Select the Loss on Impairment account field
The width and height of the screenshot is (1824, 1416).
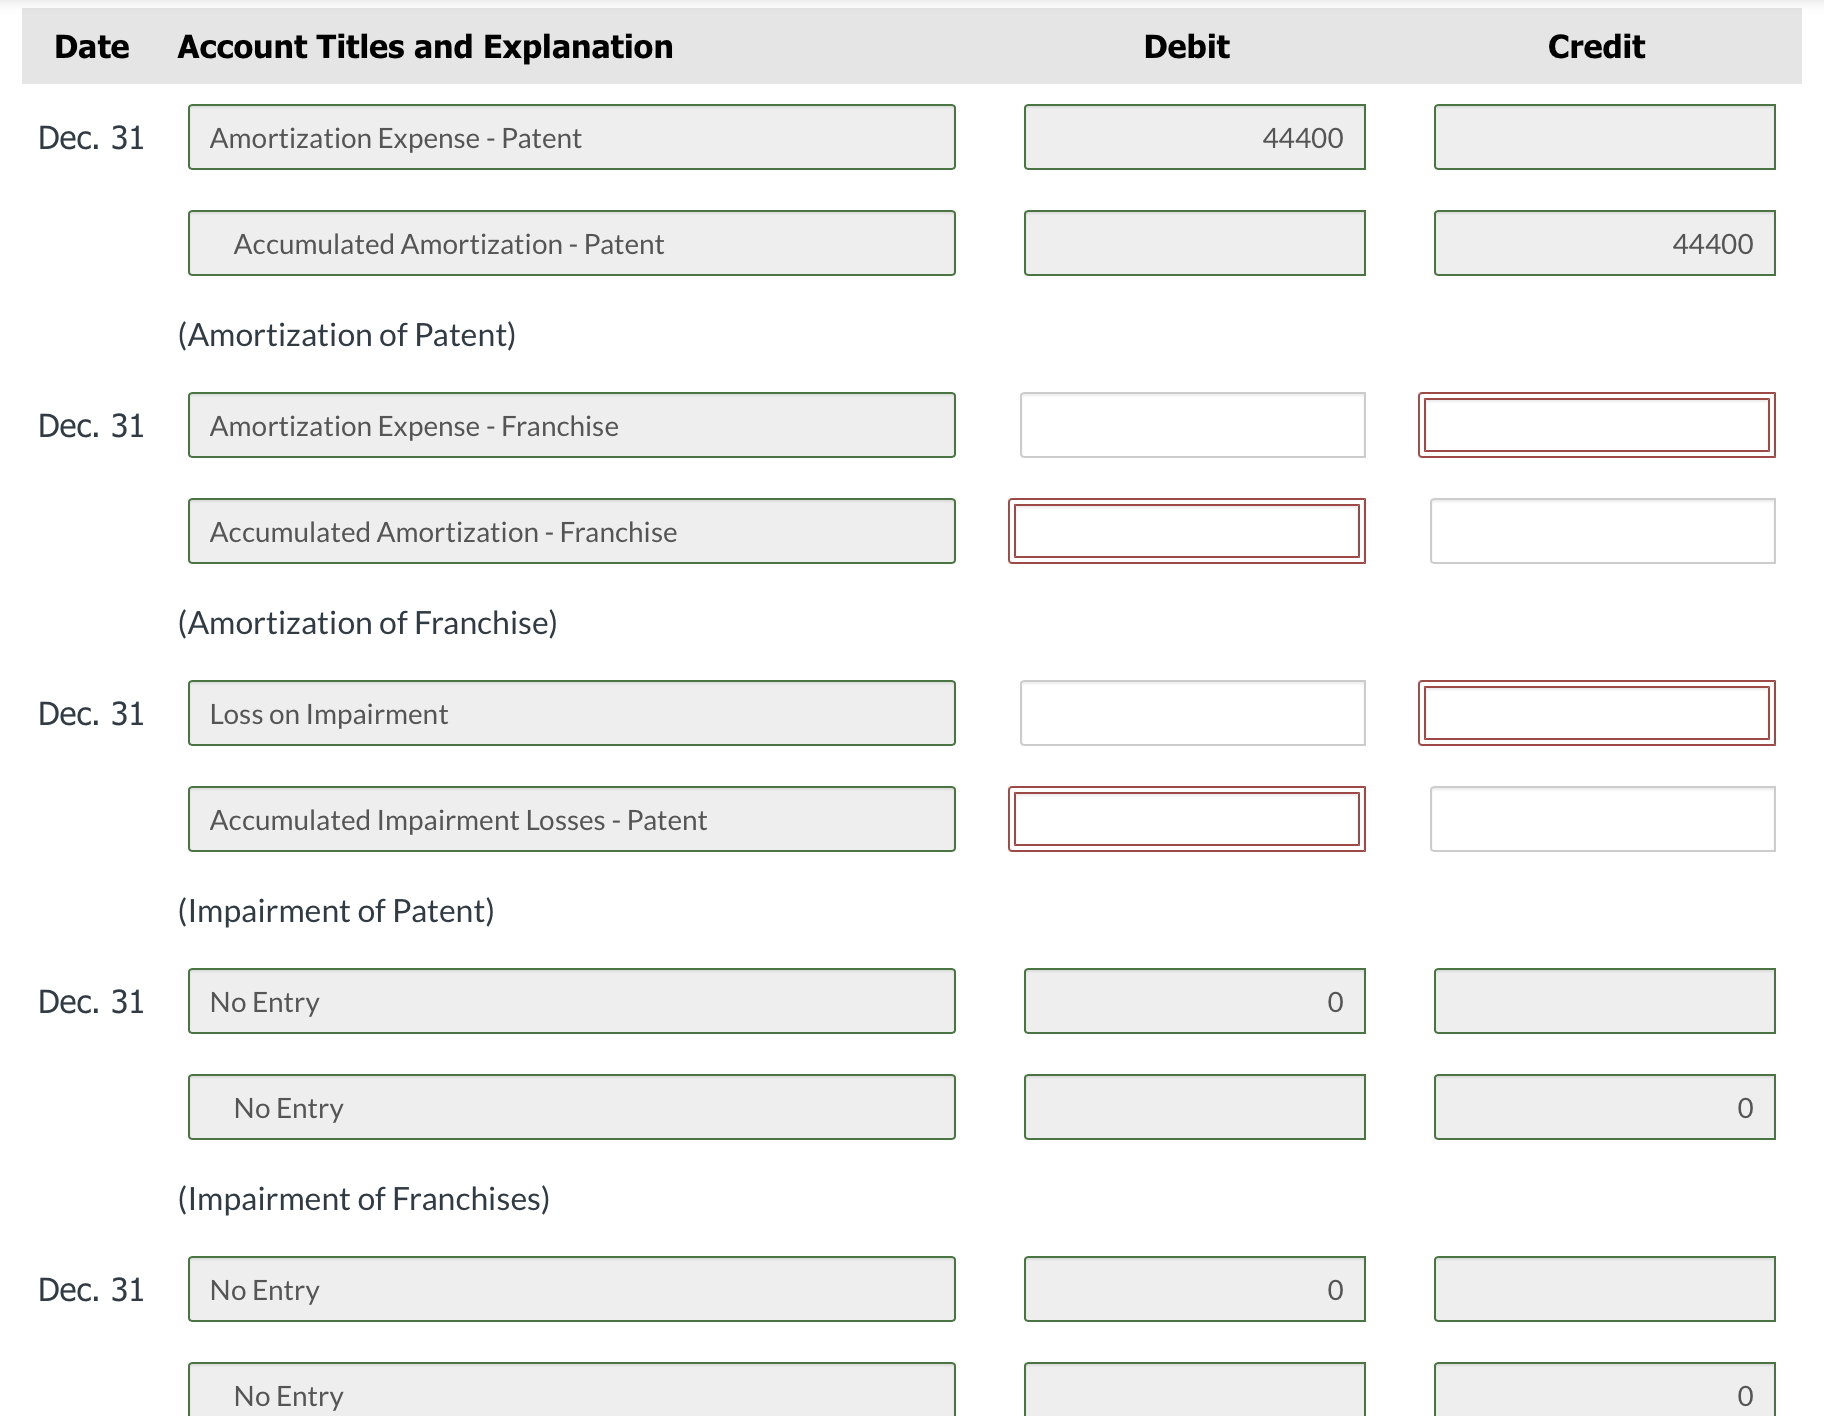coord(571,714)
